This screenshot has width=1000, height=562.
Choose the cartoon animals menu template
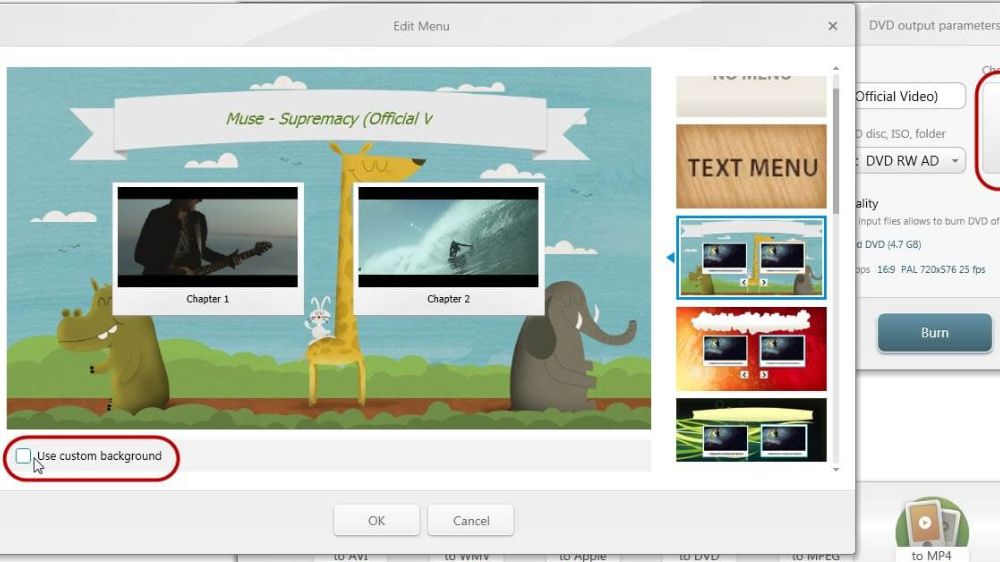751,258
